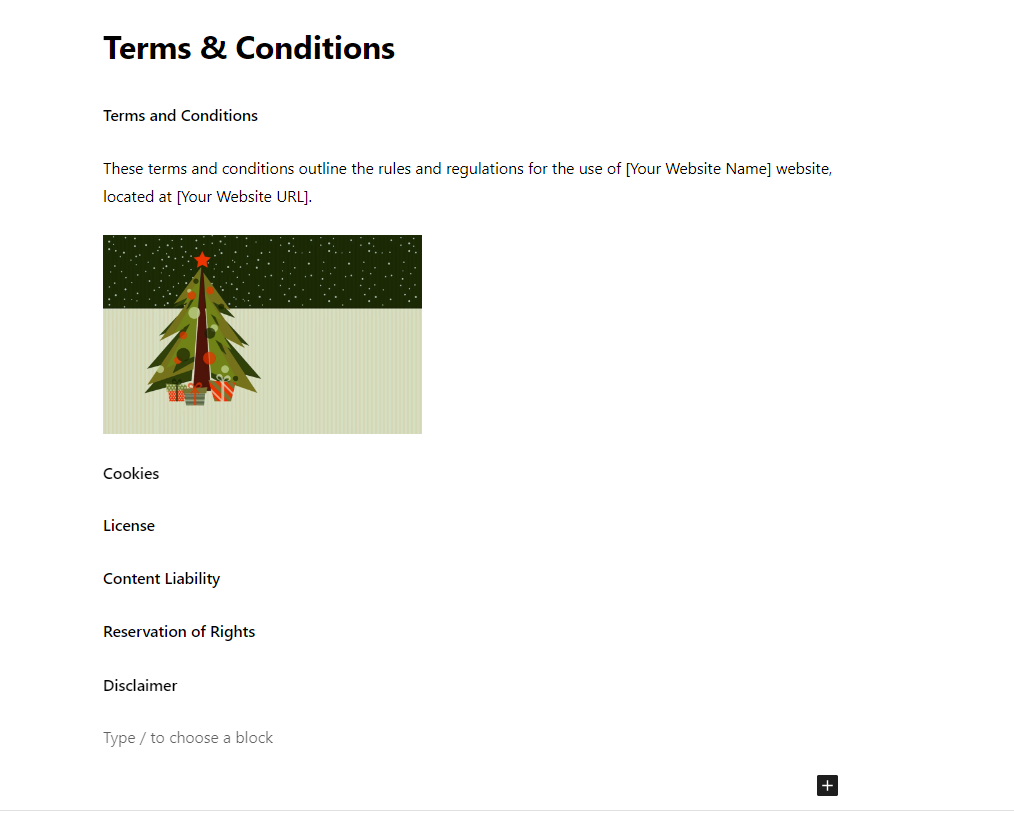The width and height of the screenshot is (1014, 822).
Task: Select the Christmas tree image block
Action: tap(263, 334)
